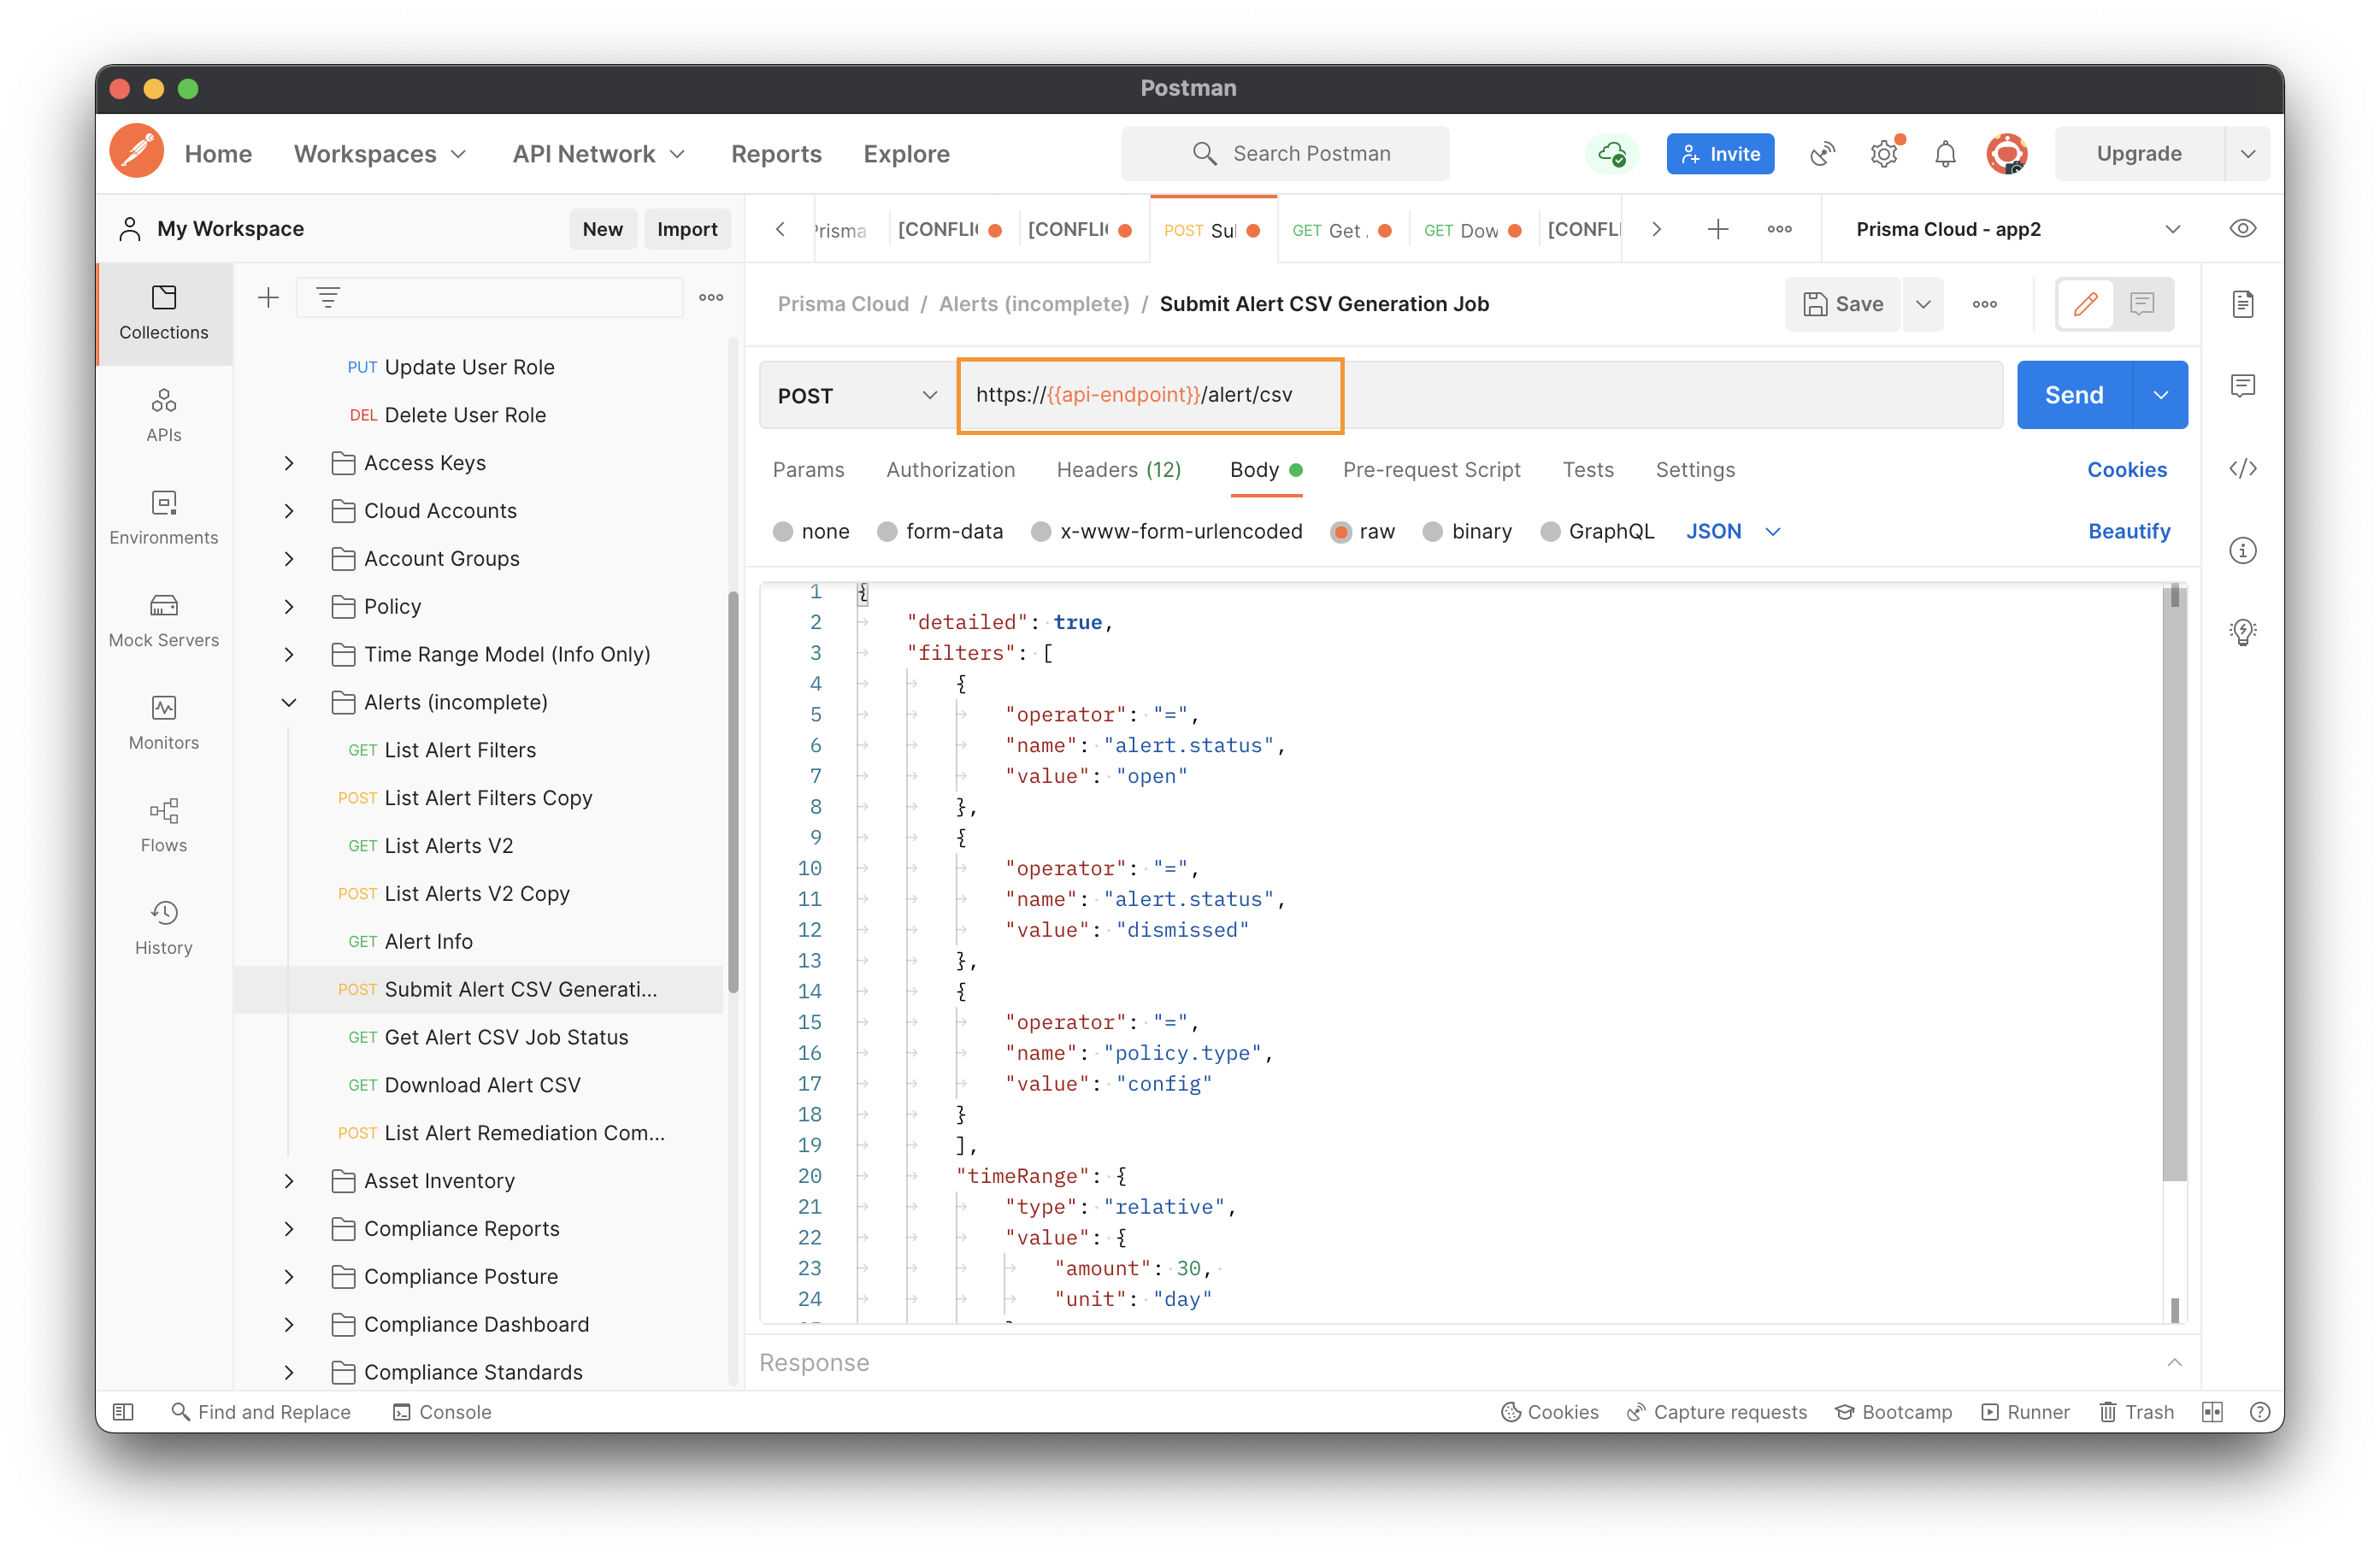Image resolution: width=2380 pixels, height=1559 pixels.
Task: Open the Send button dropdown arrow
Action: point(2161,396)
